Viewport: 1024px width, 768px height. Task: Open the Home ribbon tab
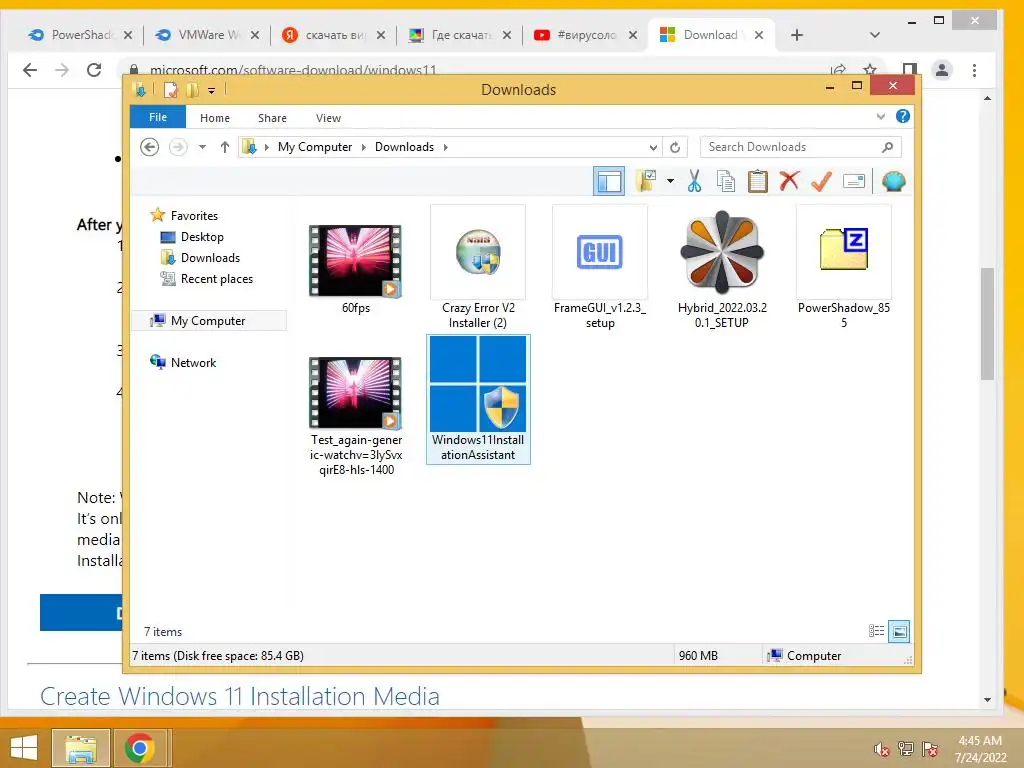215,118
